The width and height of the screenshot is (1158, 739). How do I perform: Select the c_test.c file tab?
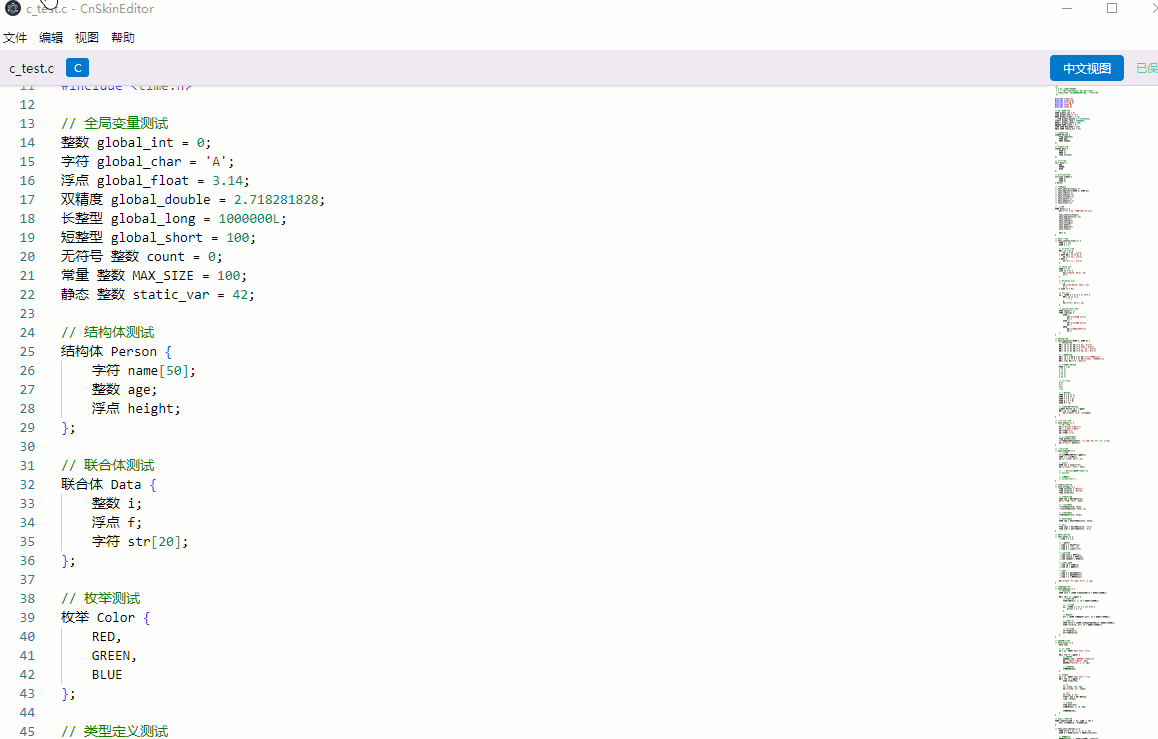point(32,68)
